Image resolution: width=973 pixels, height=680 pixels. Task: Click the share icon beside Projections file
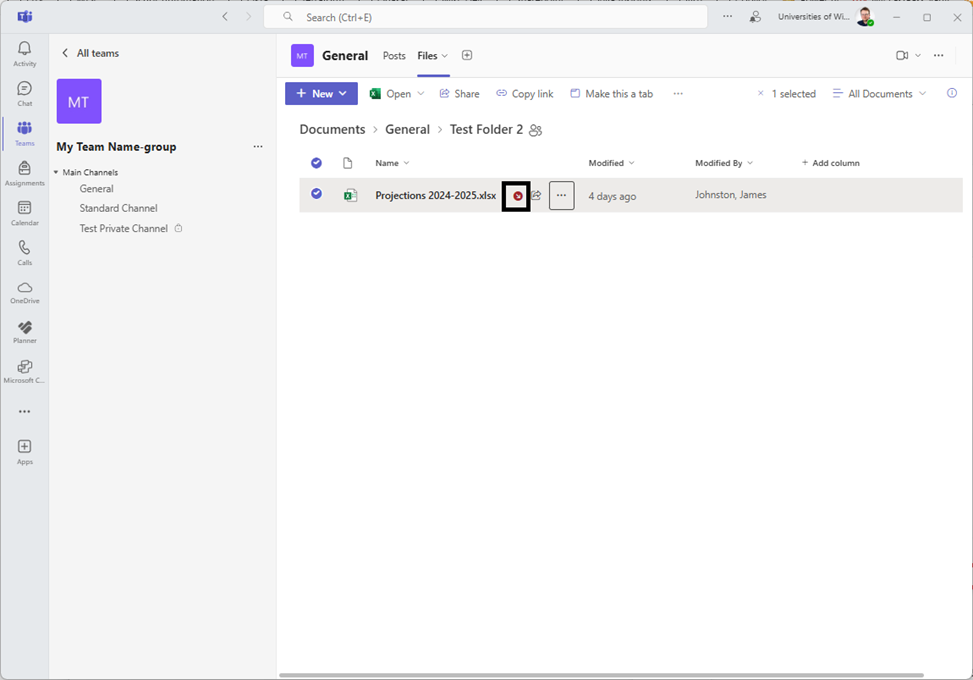click(x=536, y=196)
